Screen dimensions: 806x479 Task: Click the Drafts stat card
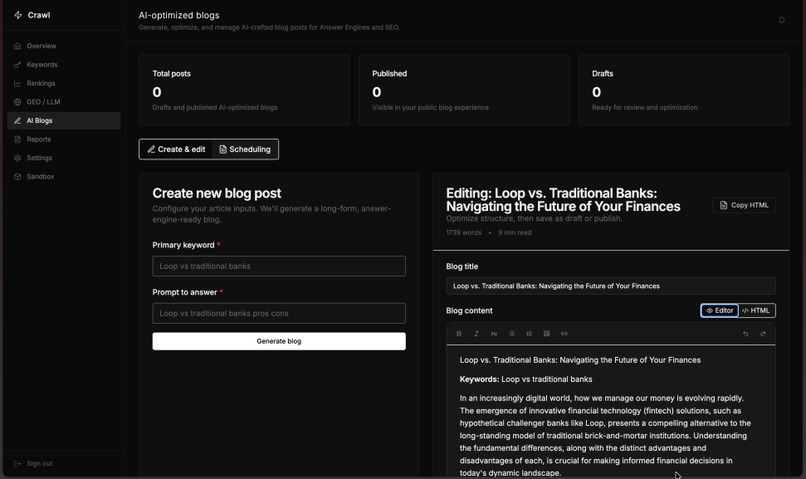coord(684,90)
